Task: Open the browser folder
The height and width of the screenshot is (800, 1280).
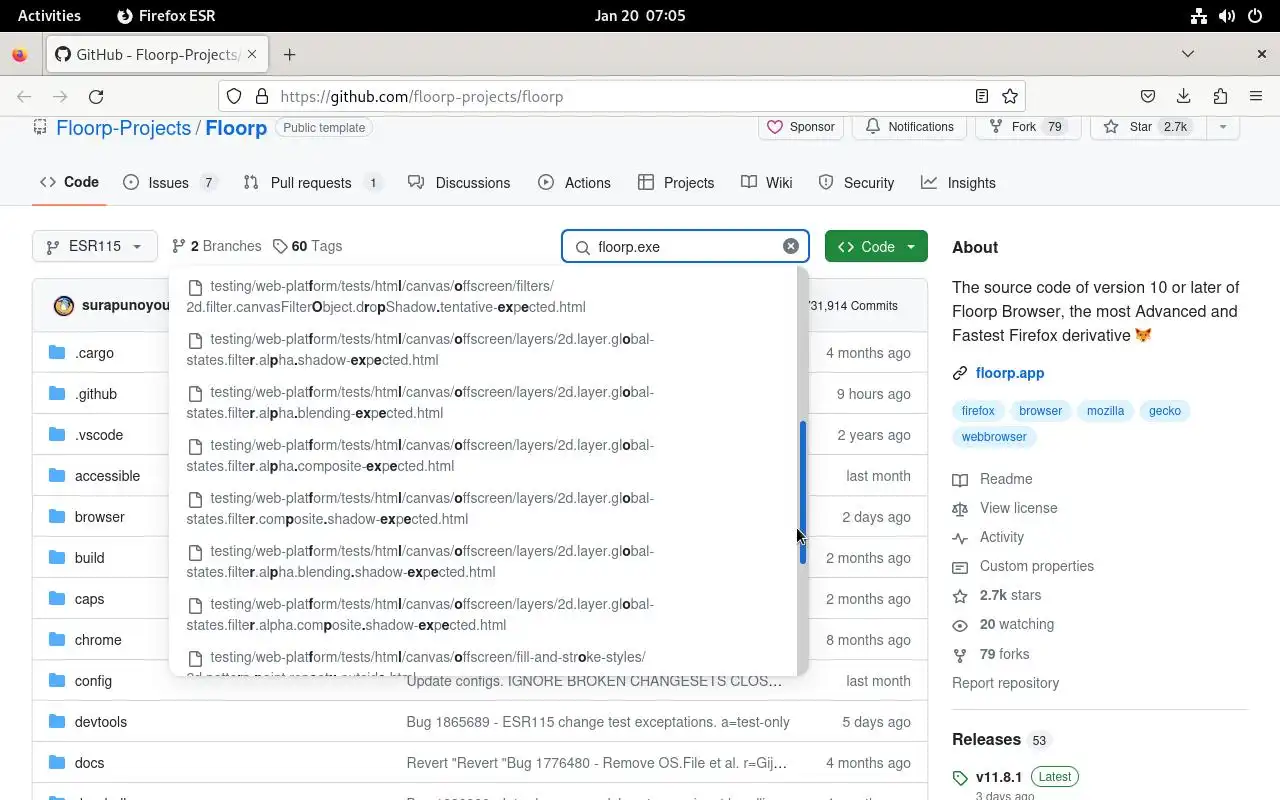Action: [99, 517]
